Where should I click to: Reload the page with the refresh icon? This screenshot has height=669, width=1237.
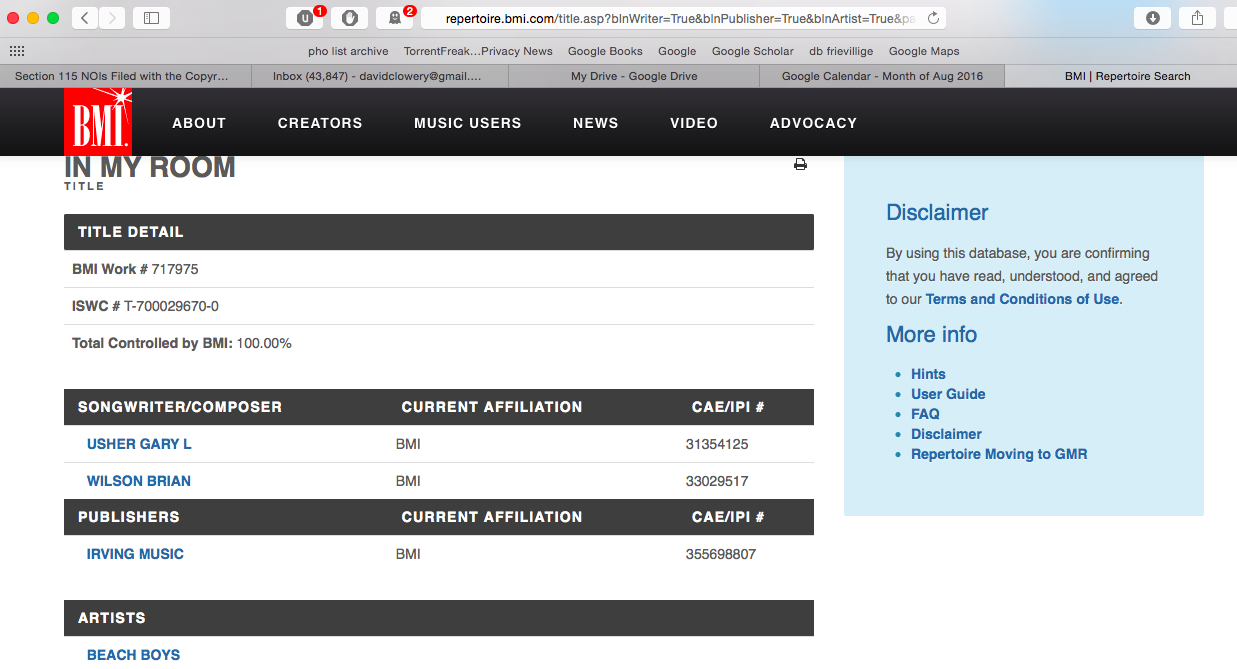point(933,18)
